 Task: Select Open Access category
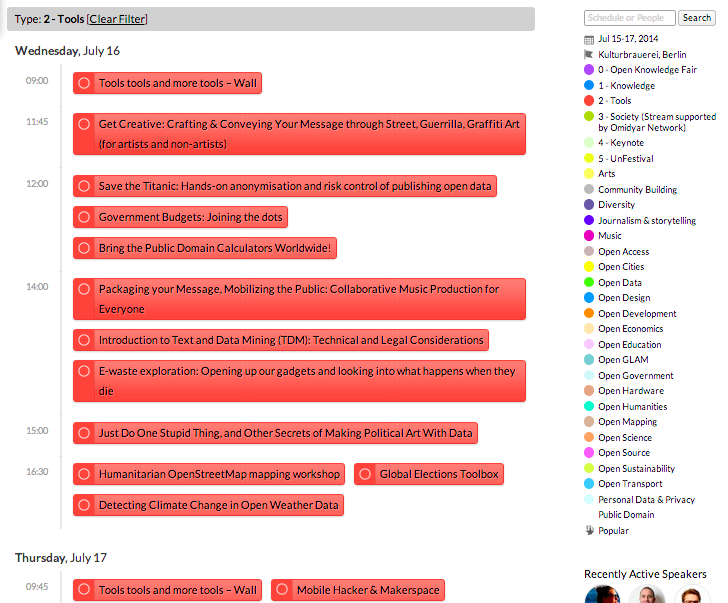(x=624, y=252)
